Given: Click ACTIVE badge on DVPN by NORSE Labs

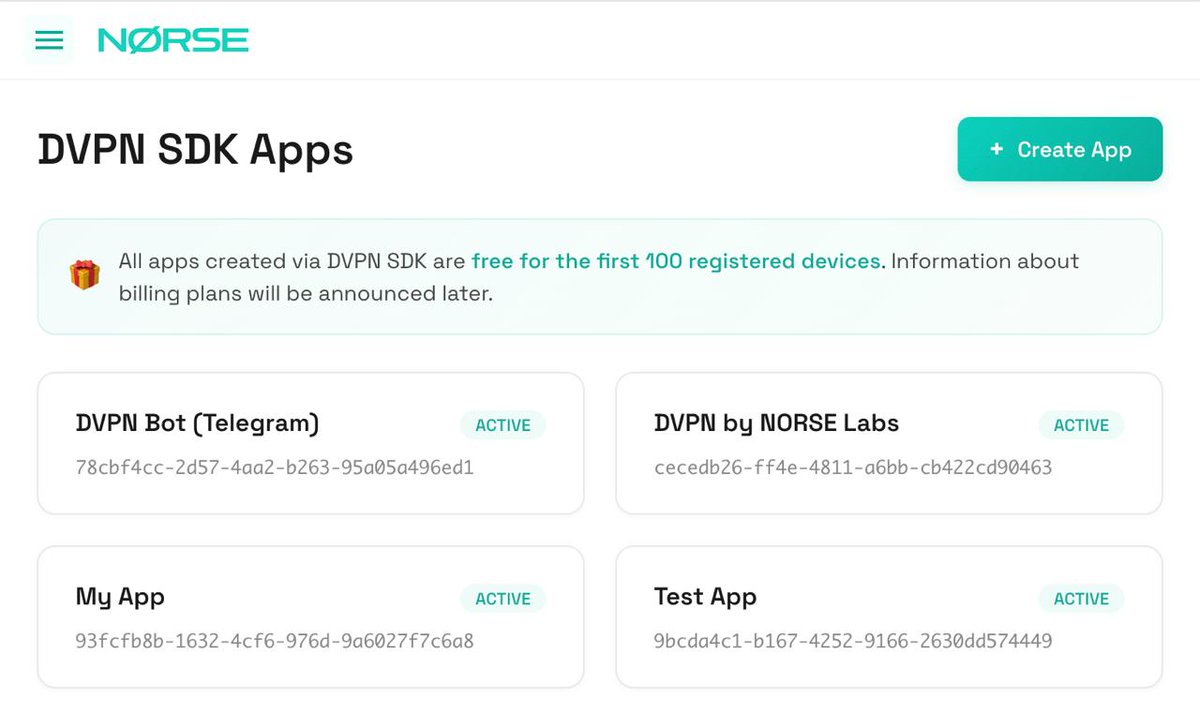Looking at the screenshot, I should (1081, 425).
